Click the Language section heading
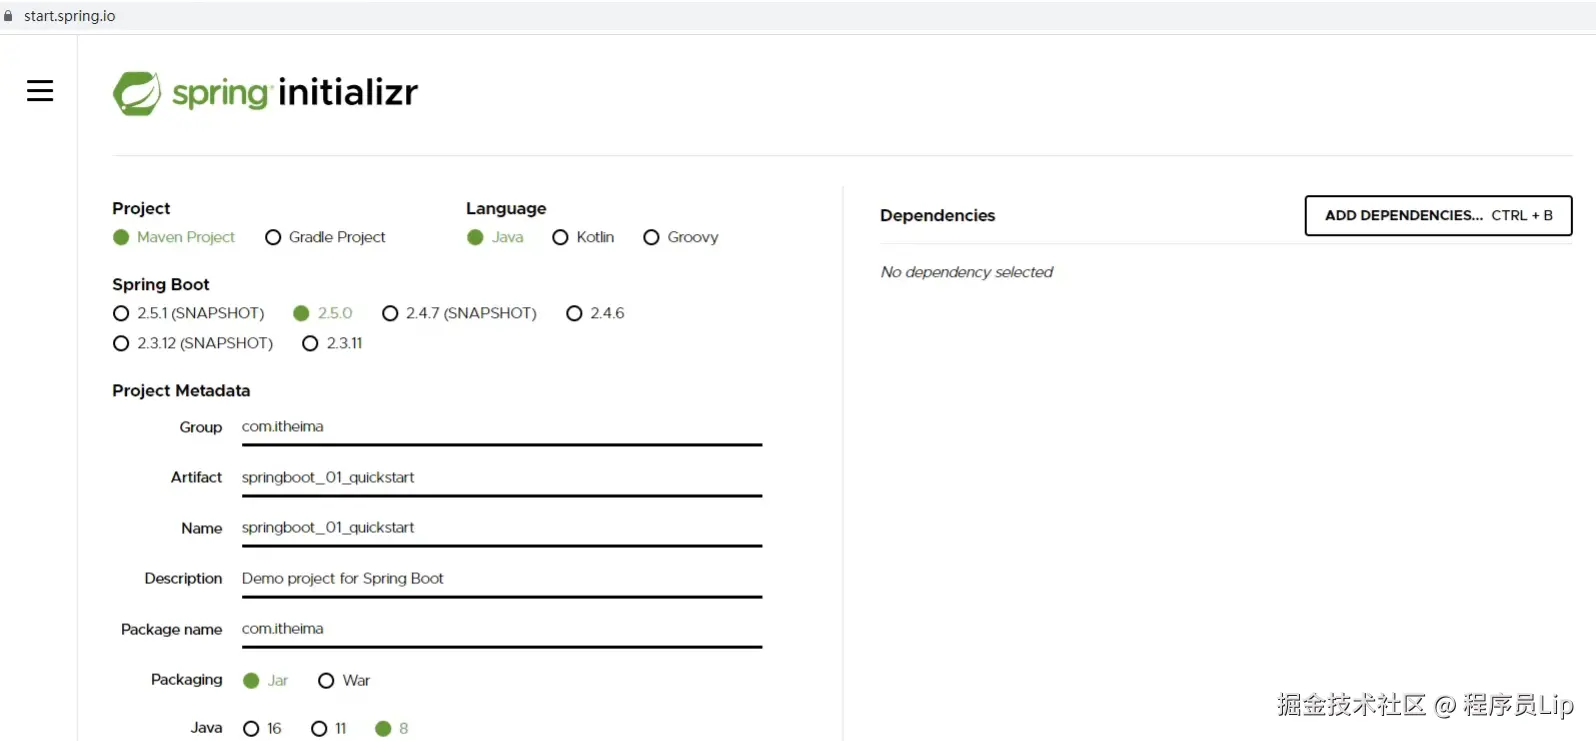Viewport: 1596px width, 741px height. (x=506, y=208)
